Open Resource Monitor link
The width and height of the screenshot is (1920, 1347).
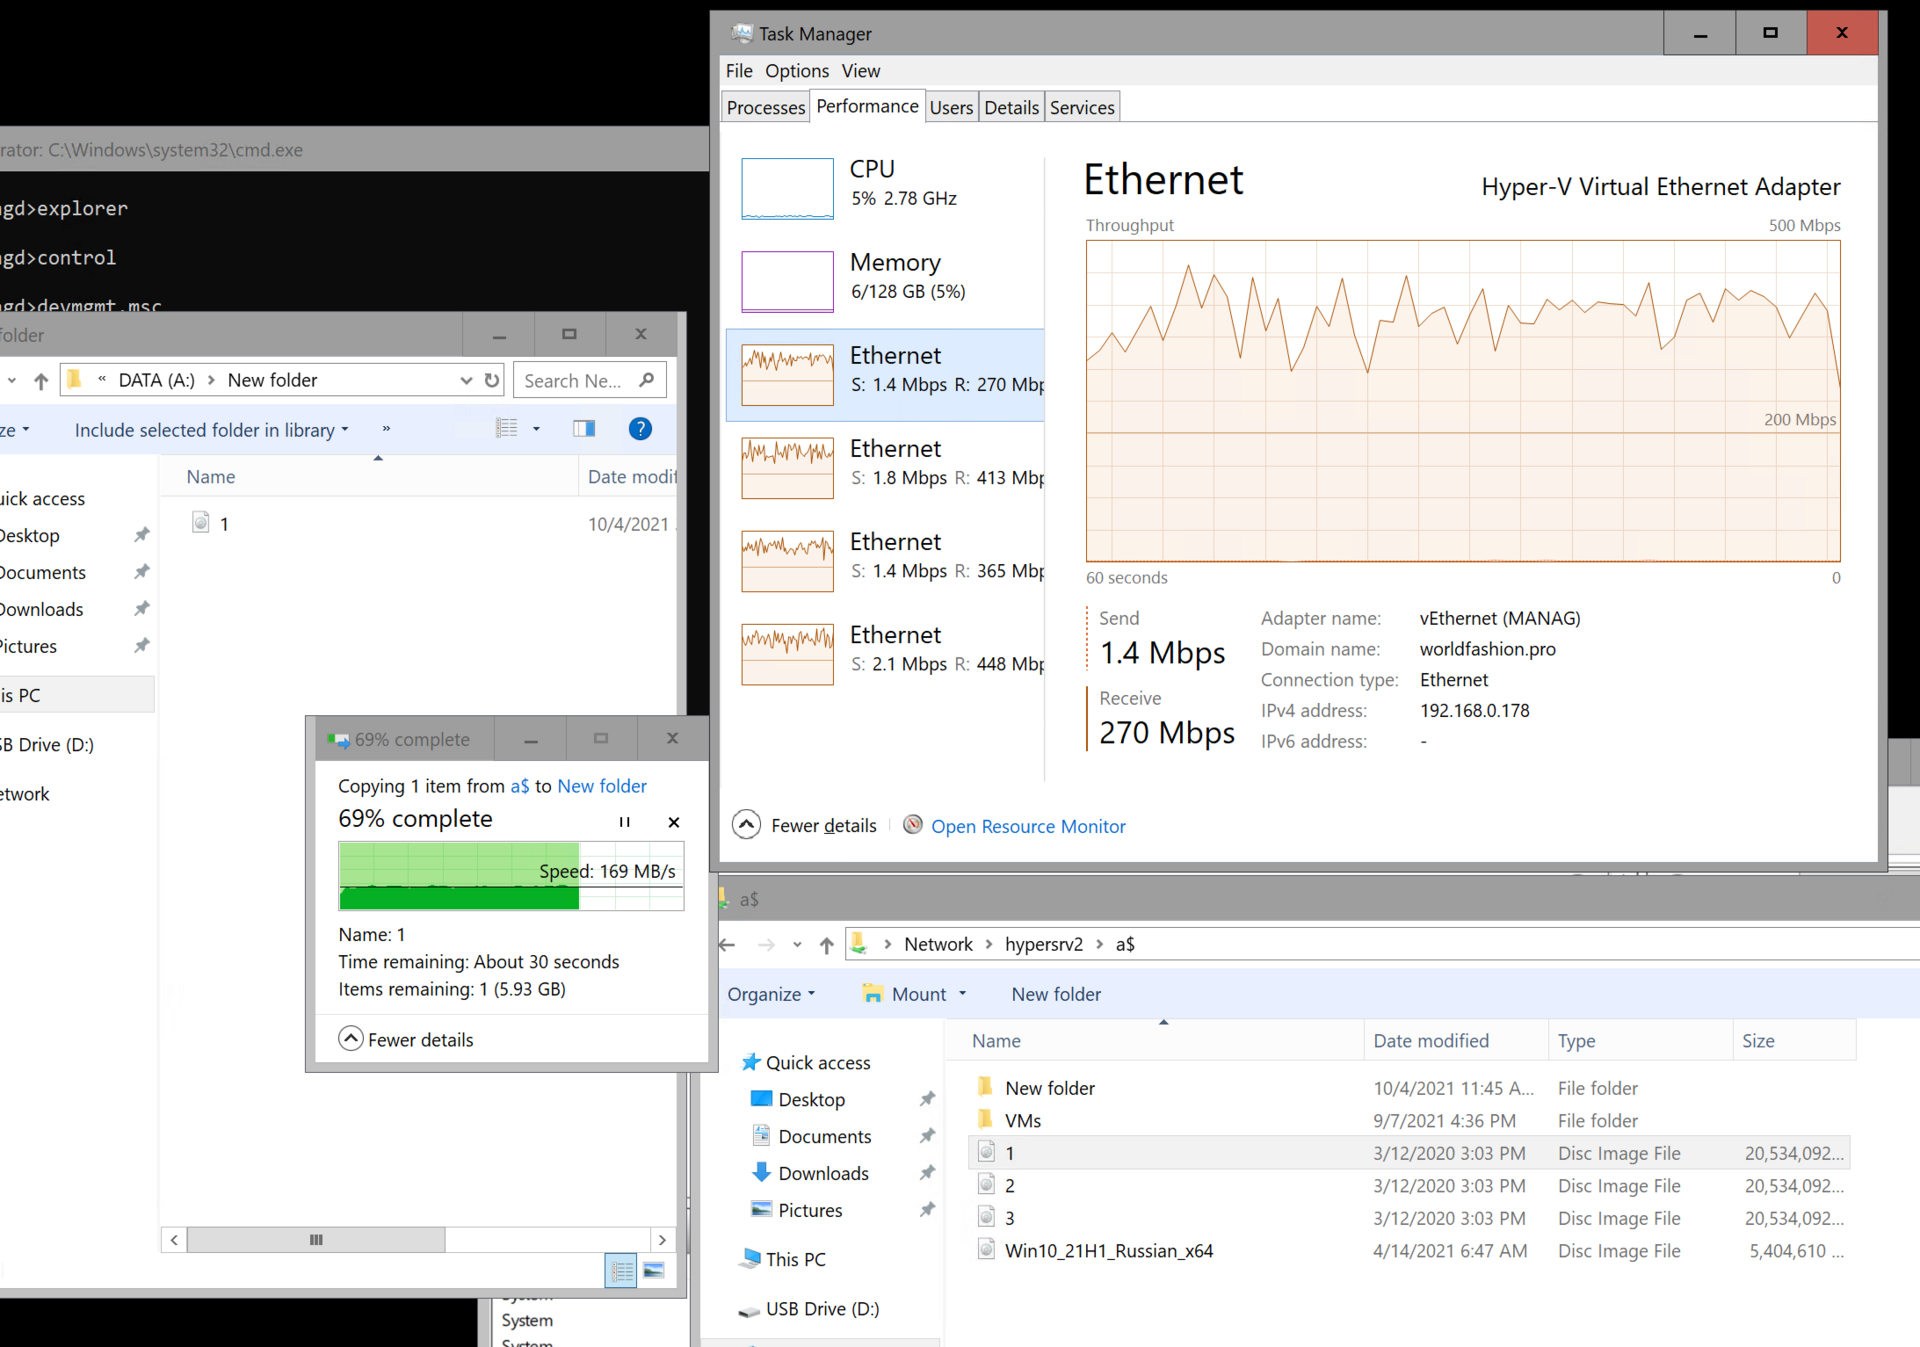(1028, 826)
